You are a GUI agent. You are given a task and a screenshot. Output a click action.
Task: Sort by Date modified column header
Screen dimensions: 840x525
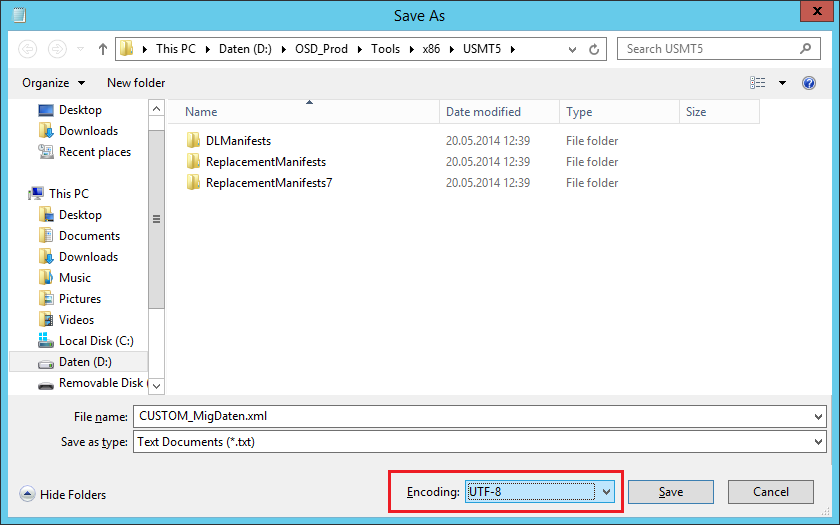(x=483, y=112)
